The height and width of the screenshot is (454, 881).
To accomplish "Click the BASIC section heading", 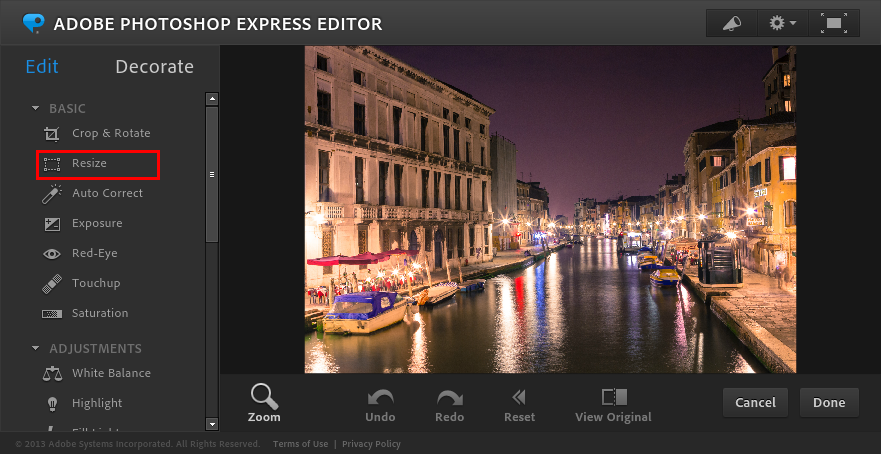I will point(67,108).
